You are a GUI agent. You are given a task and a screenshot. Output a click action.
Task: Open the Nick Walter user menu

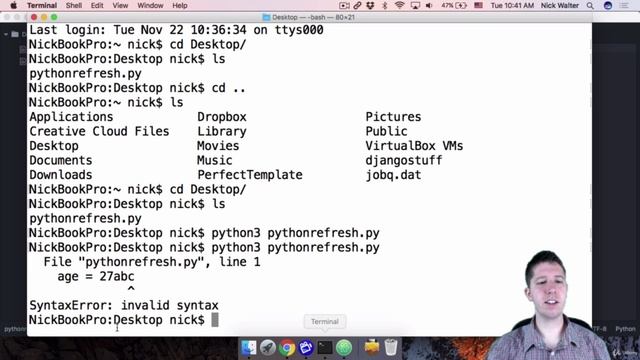click(560, 5)
